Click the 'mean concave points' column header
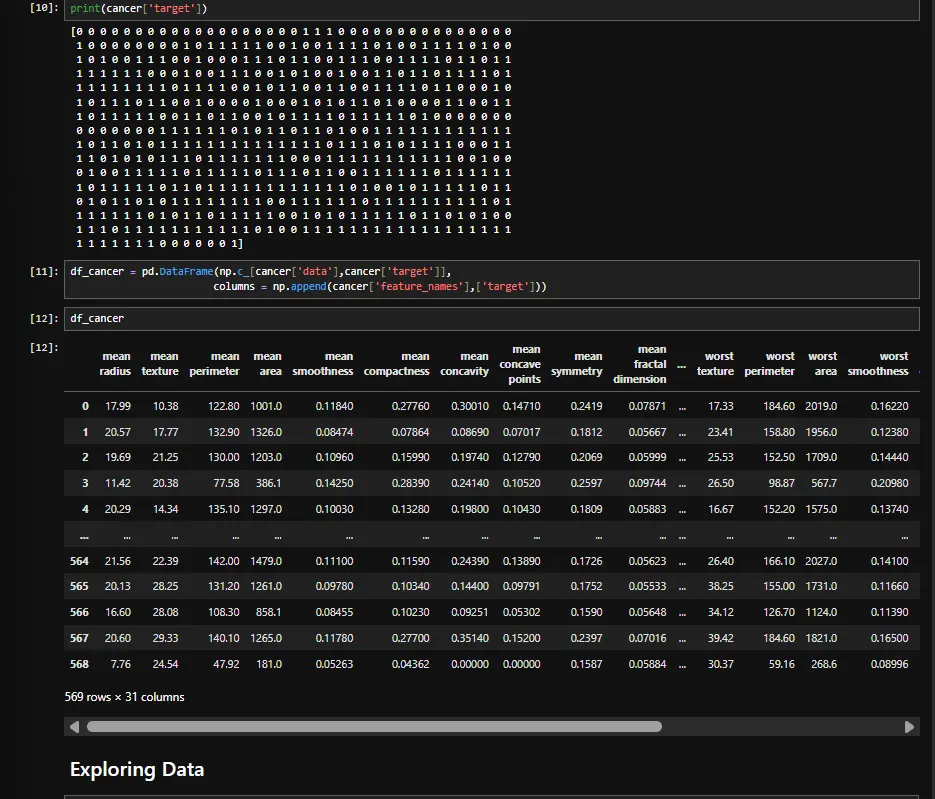 click(x=520, y=364)
